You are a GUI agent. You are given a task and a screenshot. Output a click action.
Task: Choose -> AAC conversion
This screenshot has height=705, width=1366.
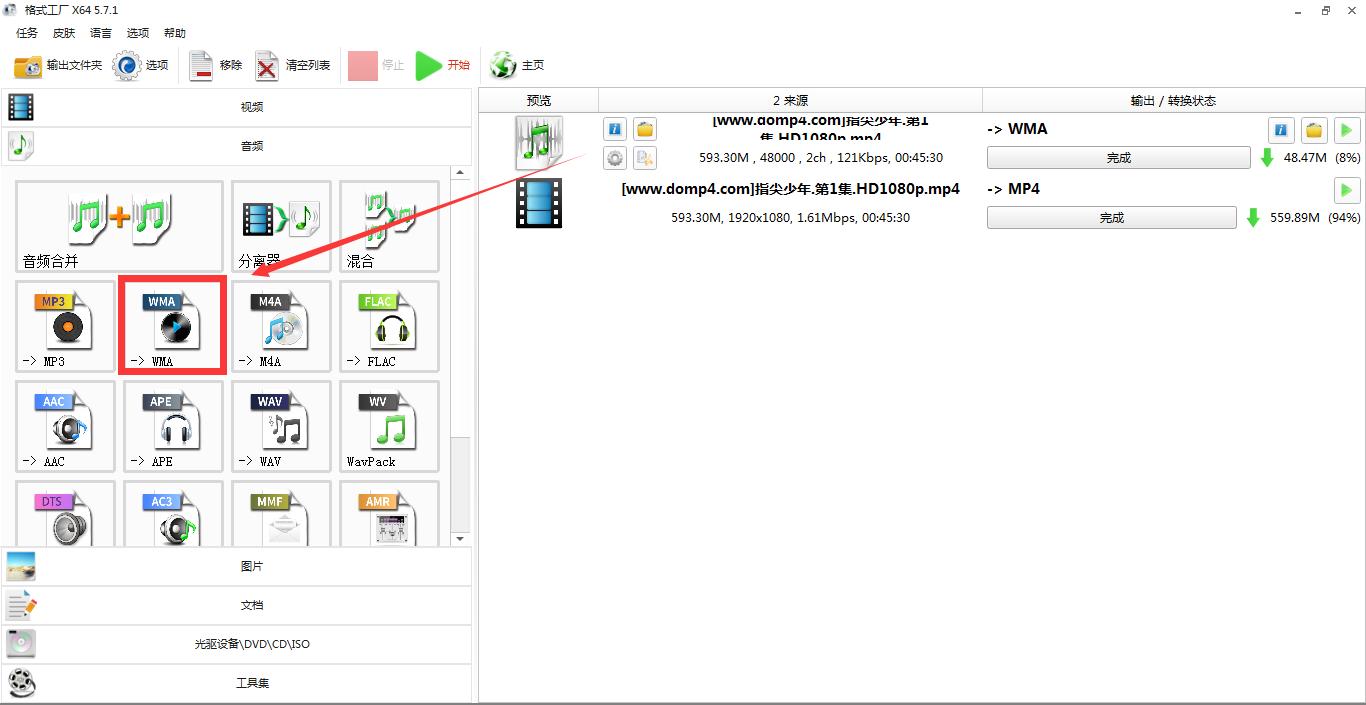coord(65,426)
